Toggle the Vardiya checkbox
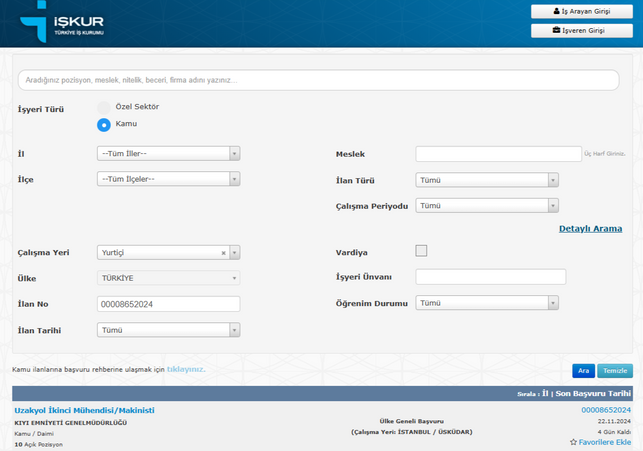643x451 pixels. [421, 251]
